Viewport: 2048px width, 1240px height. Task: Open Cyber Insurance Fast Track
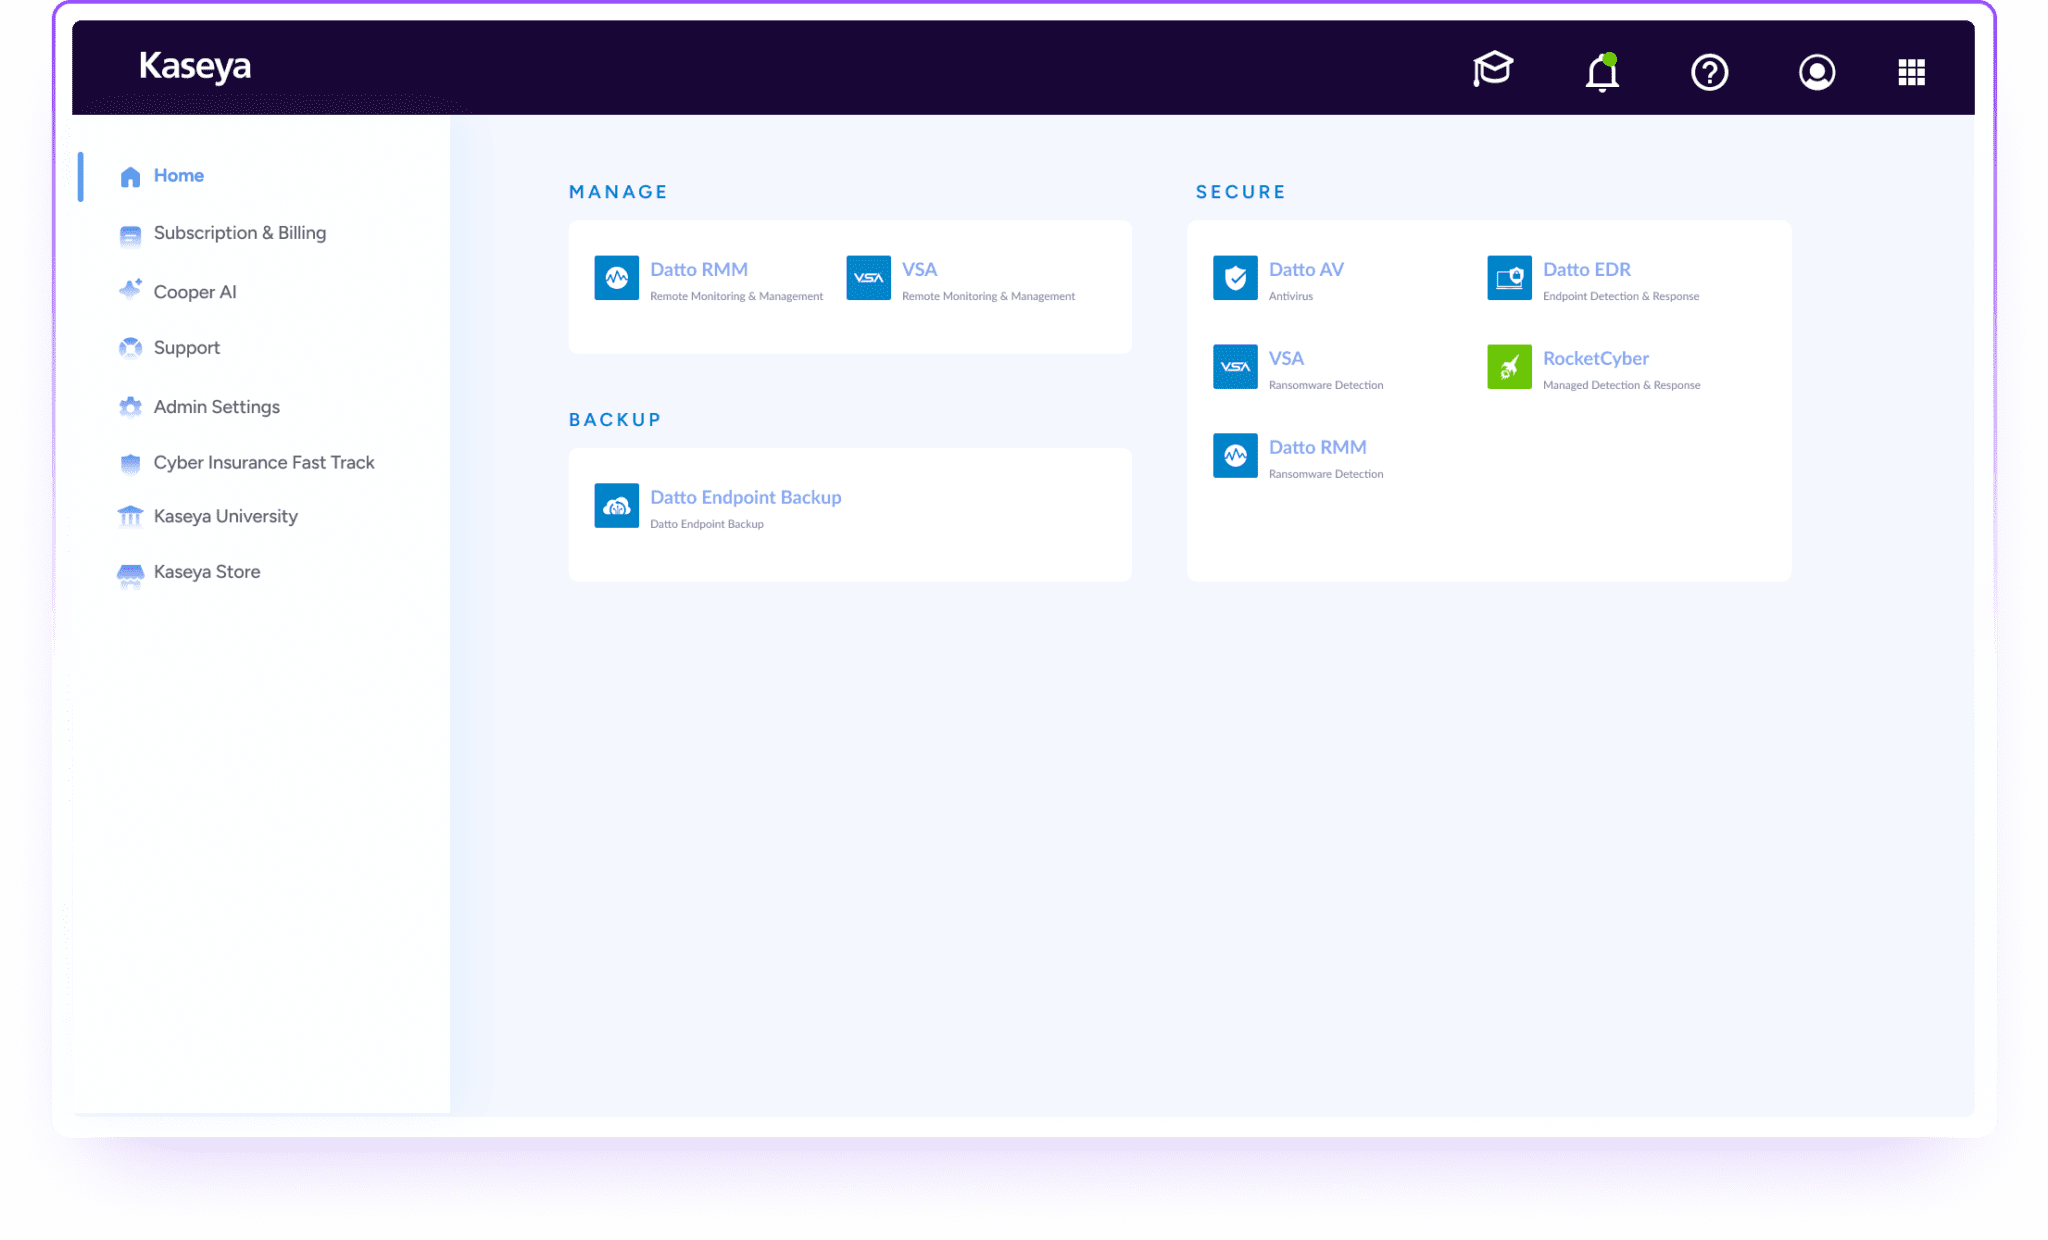point(263,463)
